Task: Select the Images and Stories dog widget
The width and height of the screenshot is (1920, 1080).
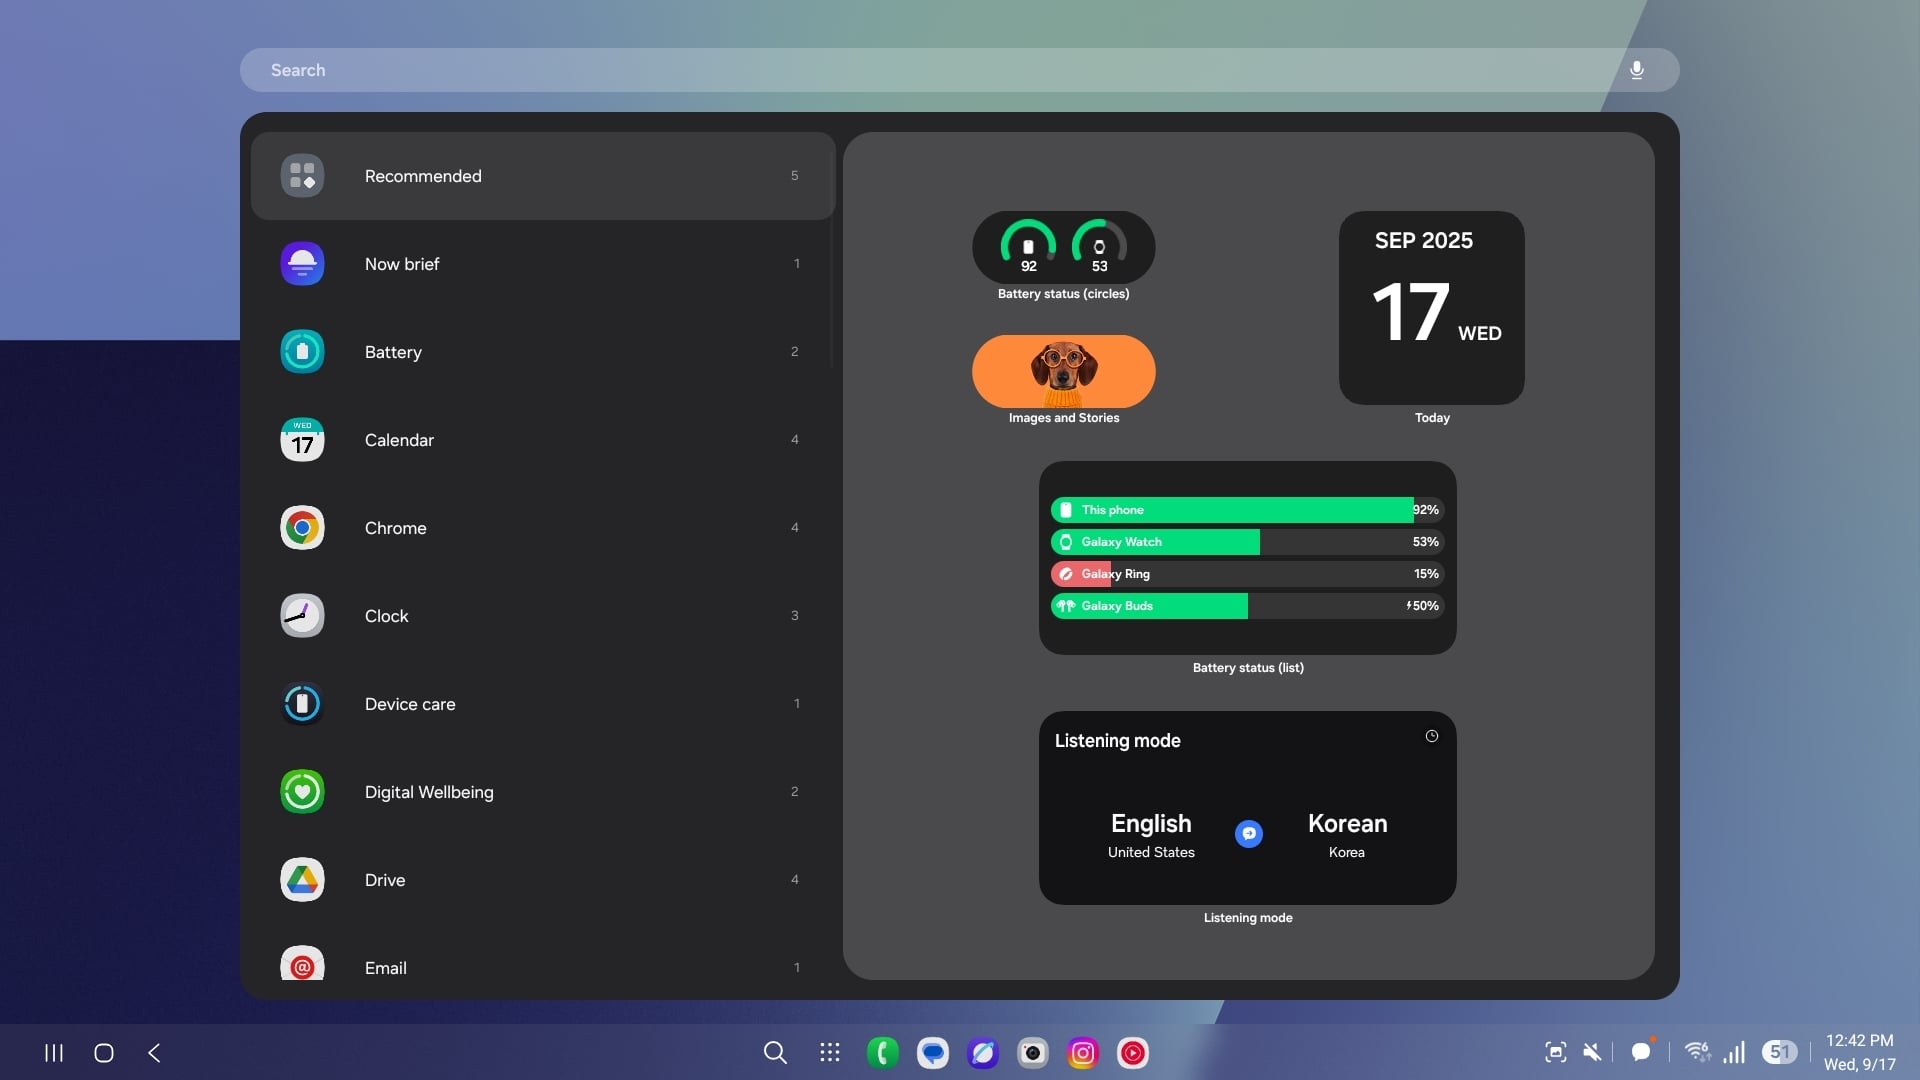Action: pos(1063,372)
